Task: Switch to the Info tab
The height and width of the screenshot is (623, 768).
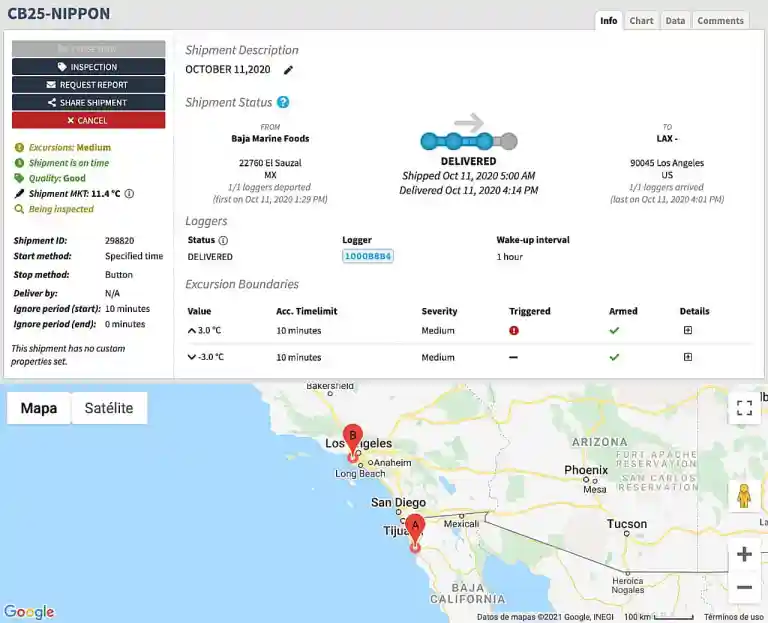Action: [608, 21]
